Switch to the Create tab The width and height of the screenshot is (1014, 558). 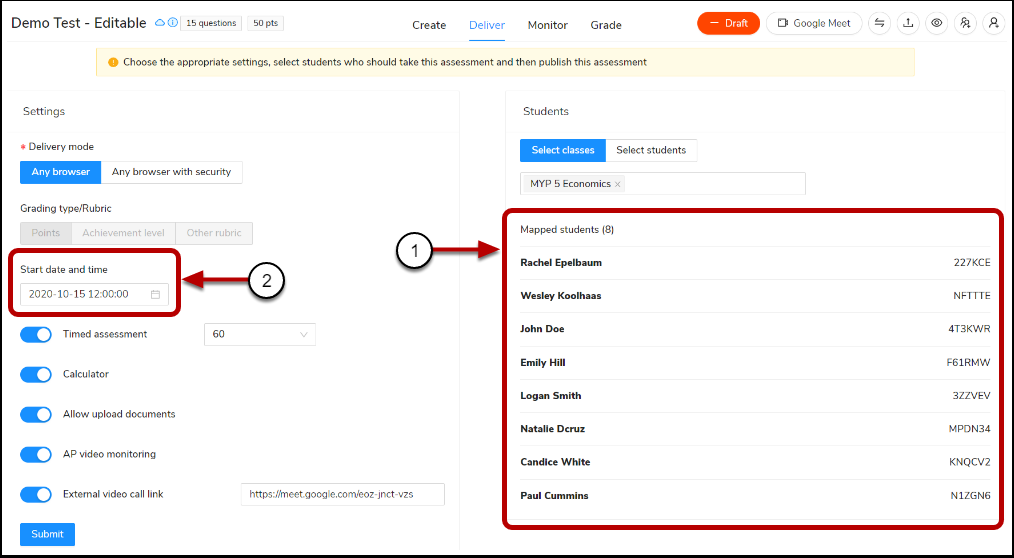point(429,25)
